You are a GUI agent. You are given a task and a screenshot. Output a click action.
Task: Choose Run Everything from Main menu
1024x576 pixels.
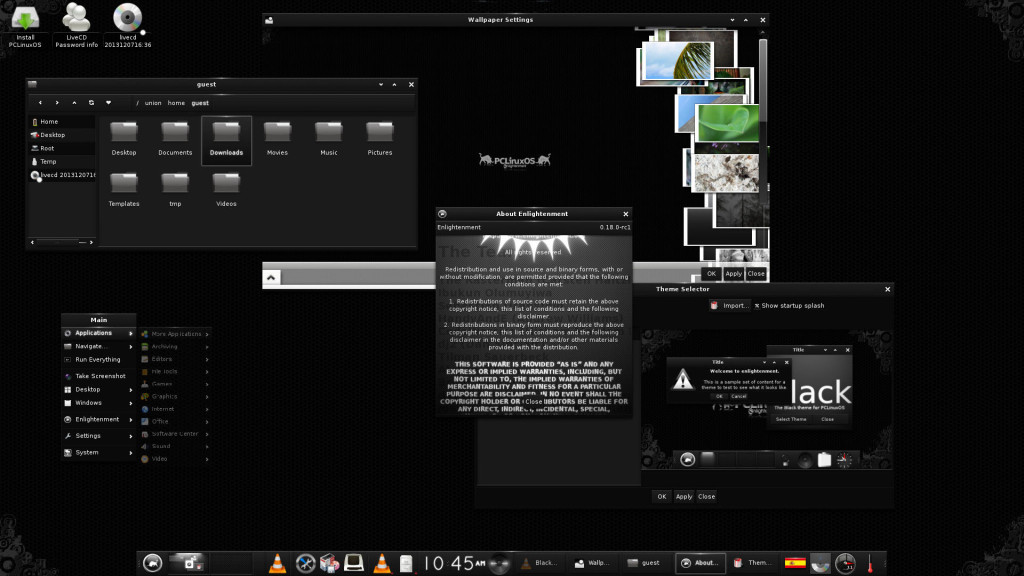99,359
